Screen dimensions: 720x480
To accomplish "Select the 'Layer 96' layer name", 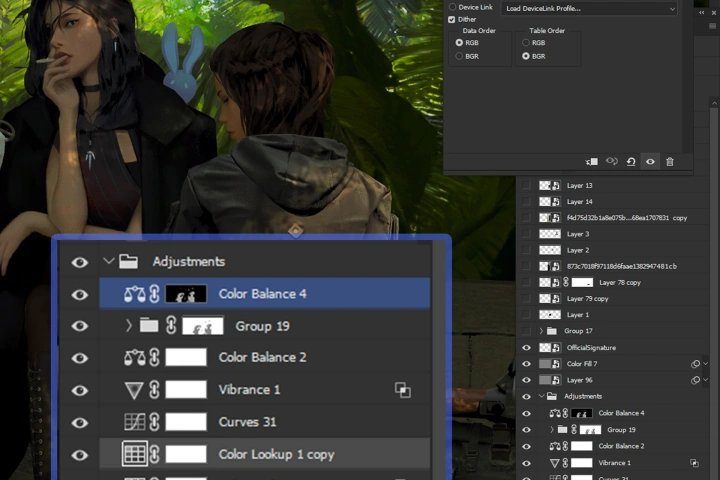I will (579, 380).
